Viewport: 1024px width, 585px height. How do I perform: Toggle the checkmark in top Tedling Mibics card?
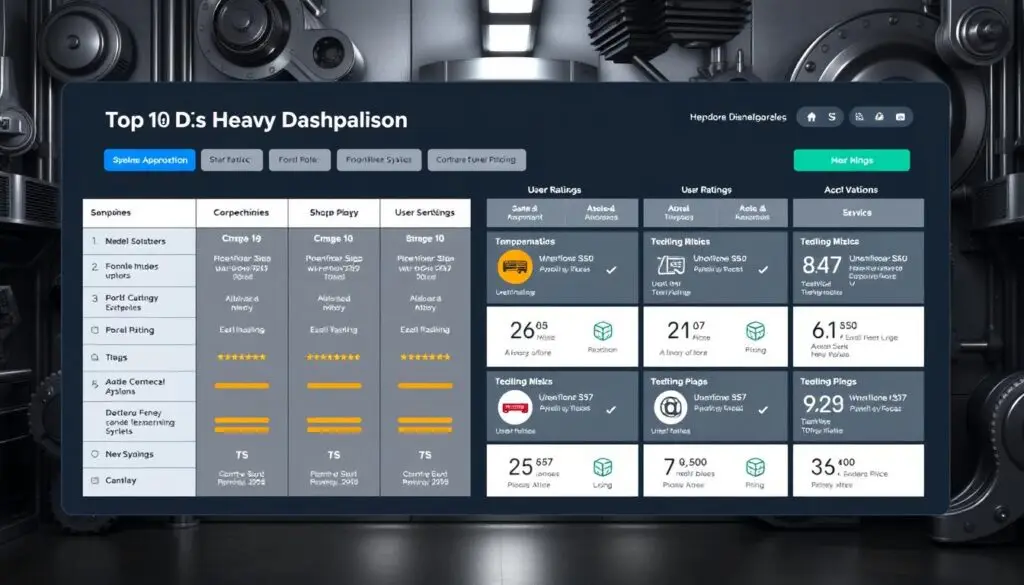(x=765, y=270)
